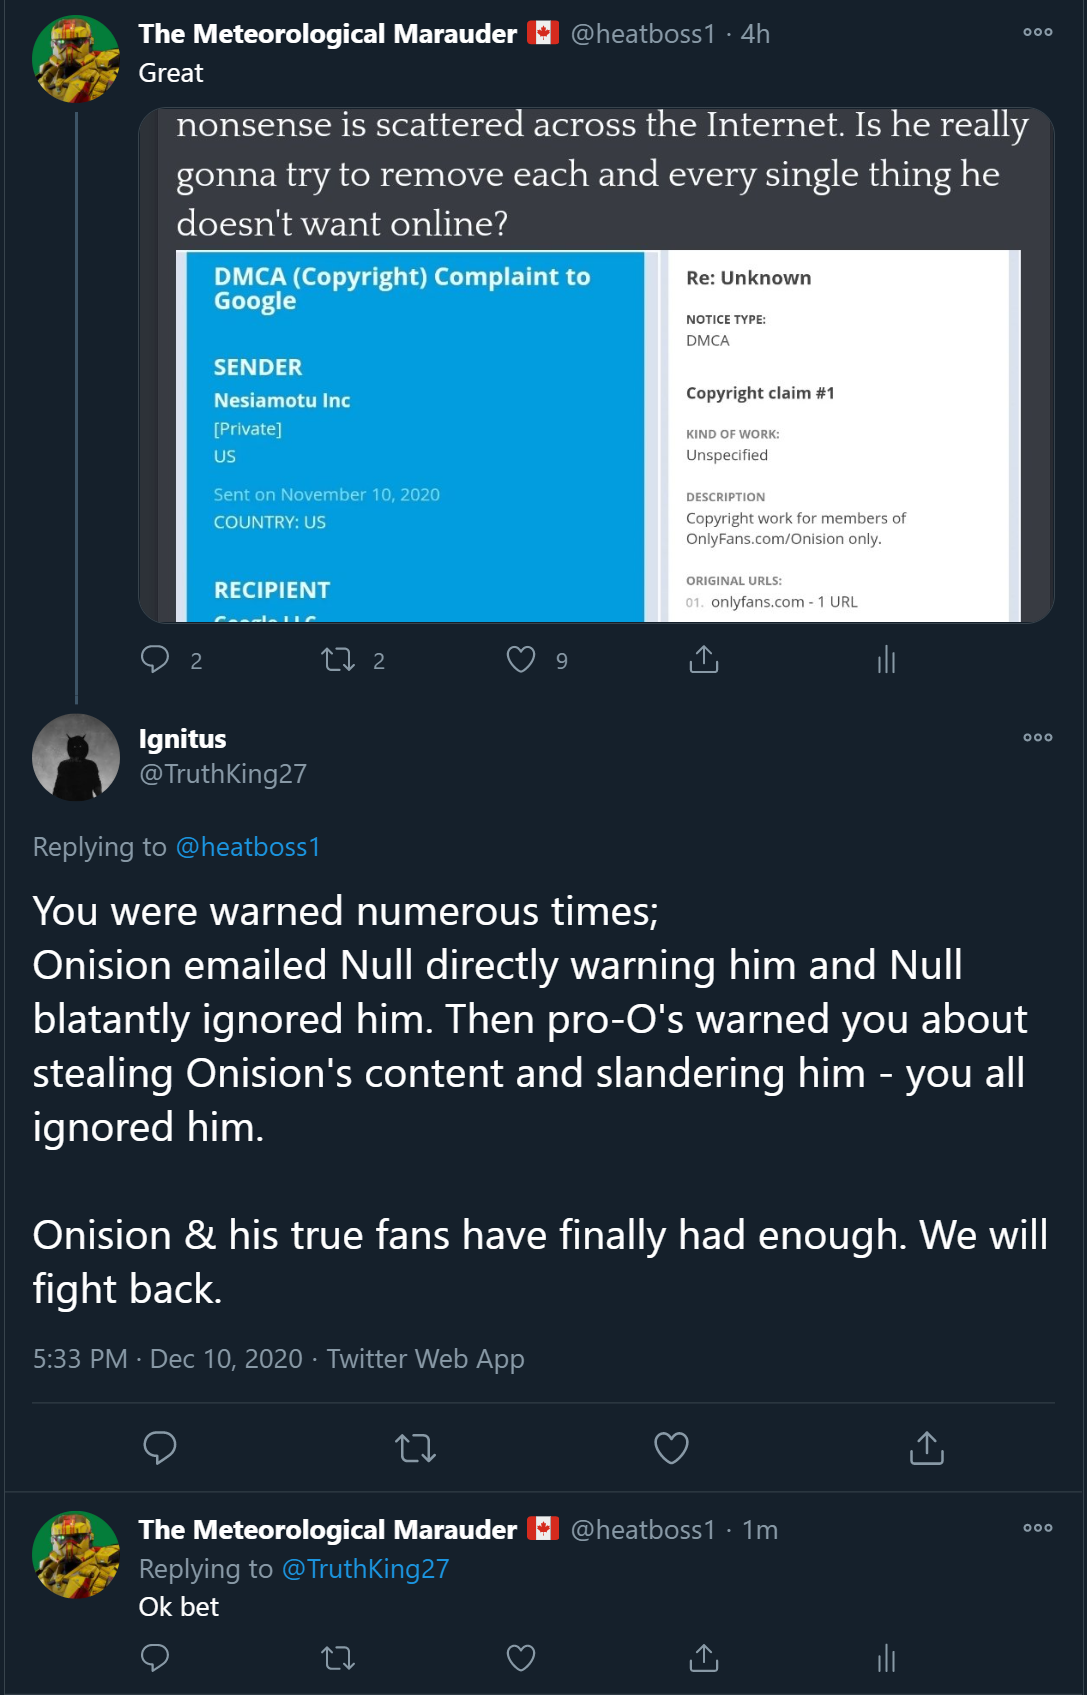Open Ignitus profile avatar
1087x1695 pixels.
(x=76, y=757)
